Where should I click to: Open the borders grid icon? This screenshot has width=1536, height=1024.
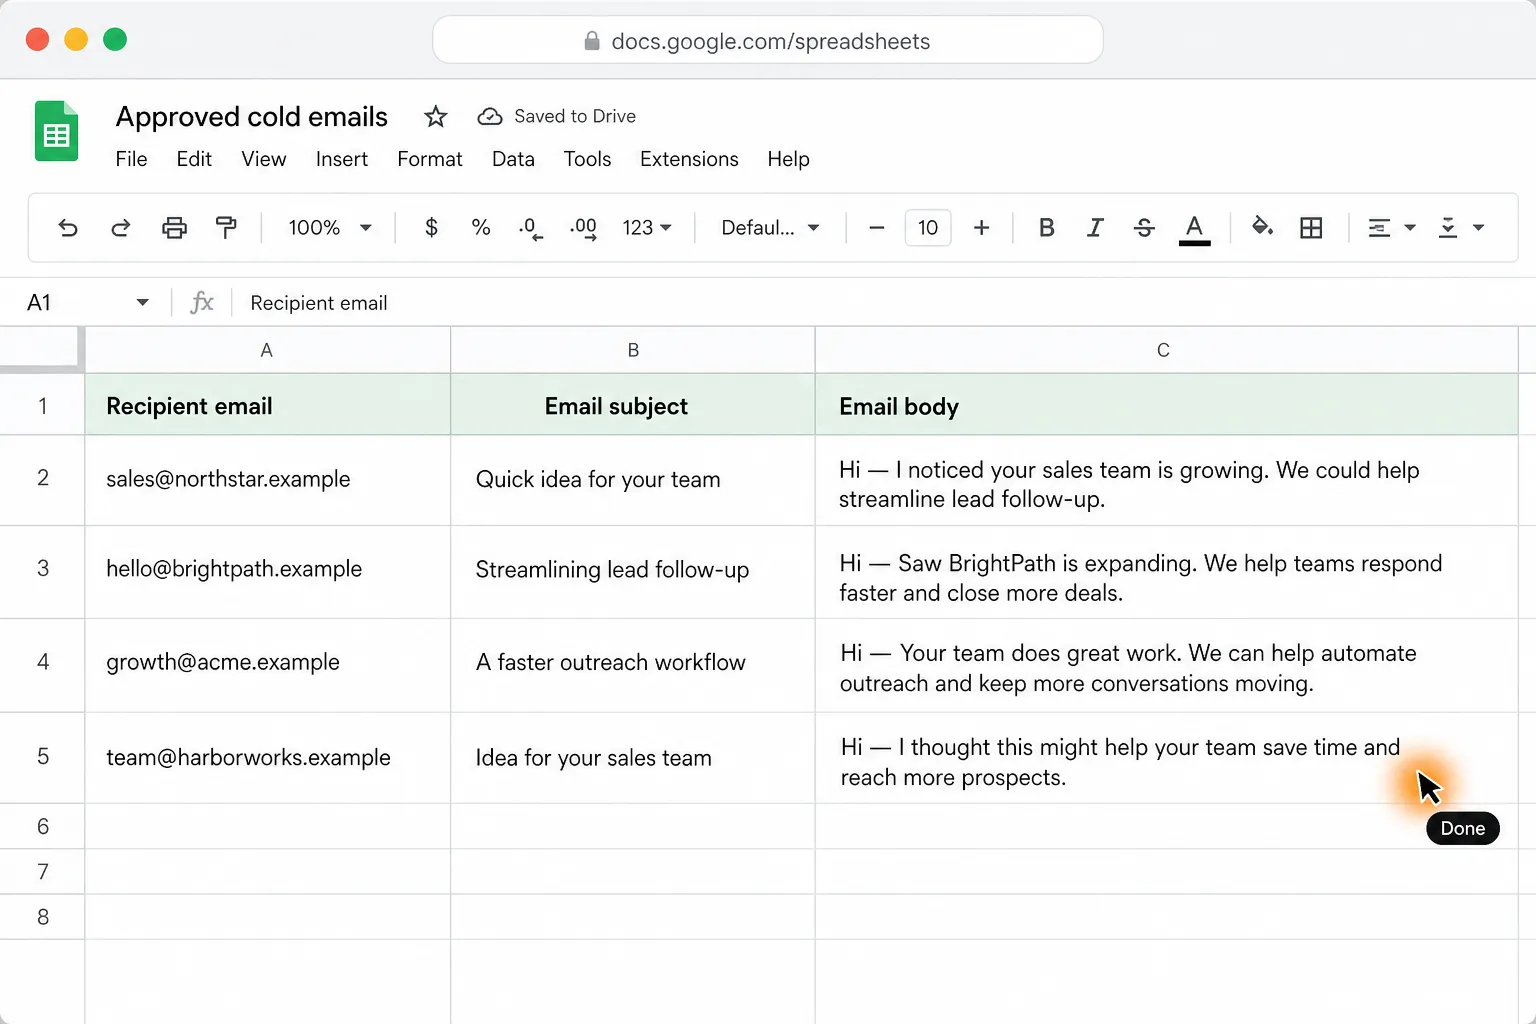pyautogui.click(x=1311, y=228)
